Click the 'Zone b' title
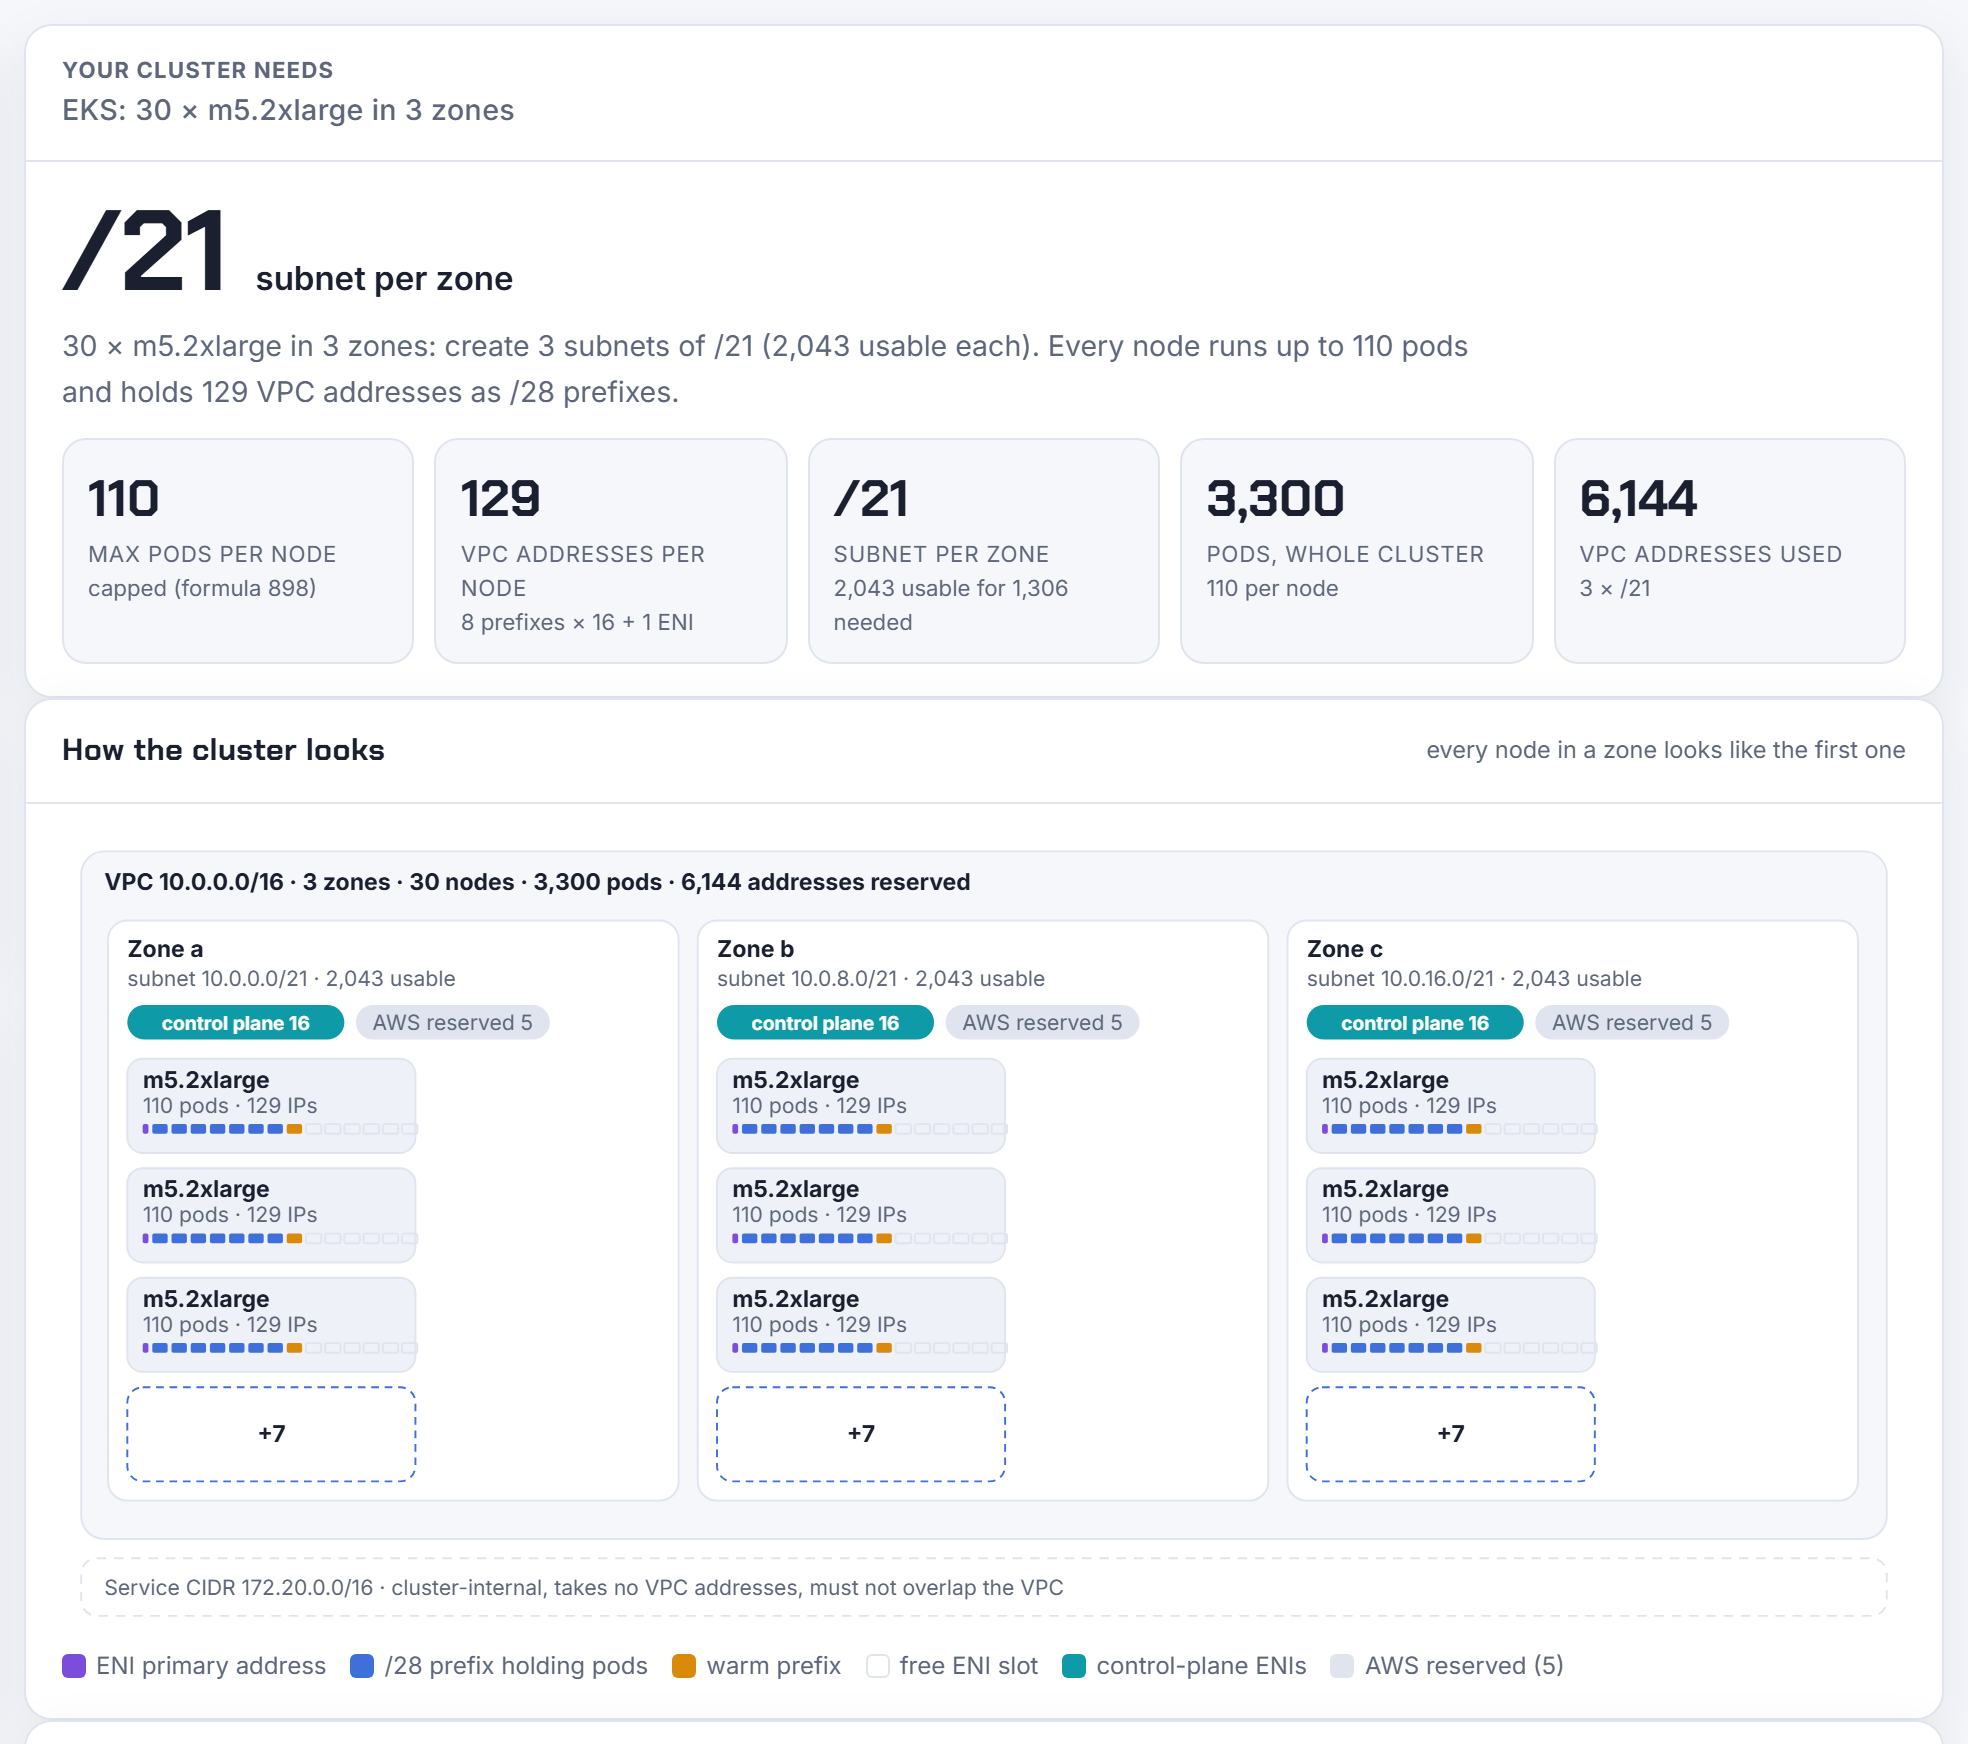 755,949
